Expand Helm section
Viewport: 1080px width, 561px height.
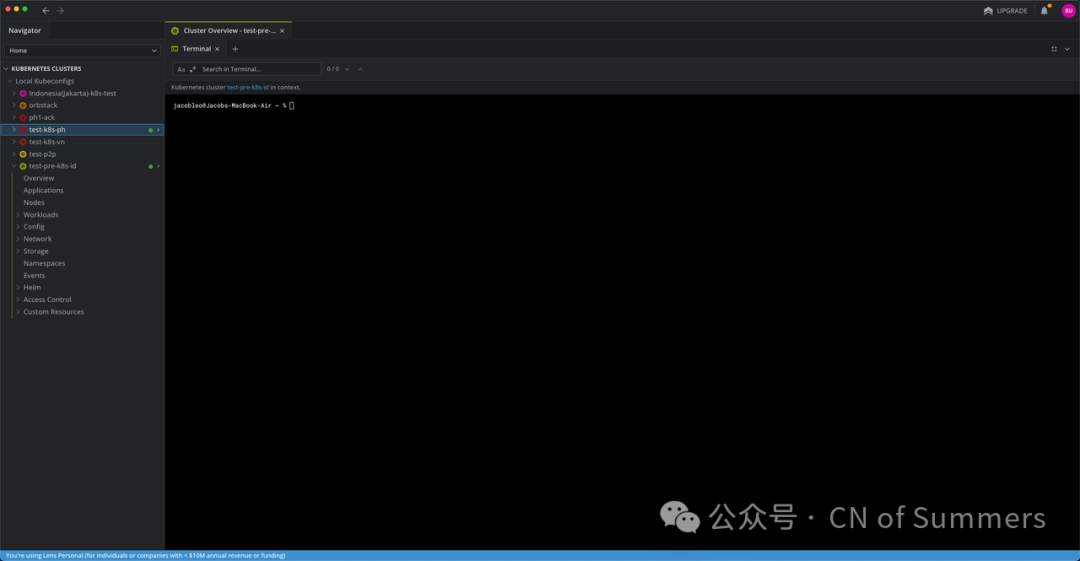[x=18, y=287]
